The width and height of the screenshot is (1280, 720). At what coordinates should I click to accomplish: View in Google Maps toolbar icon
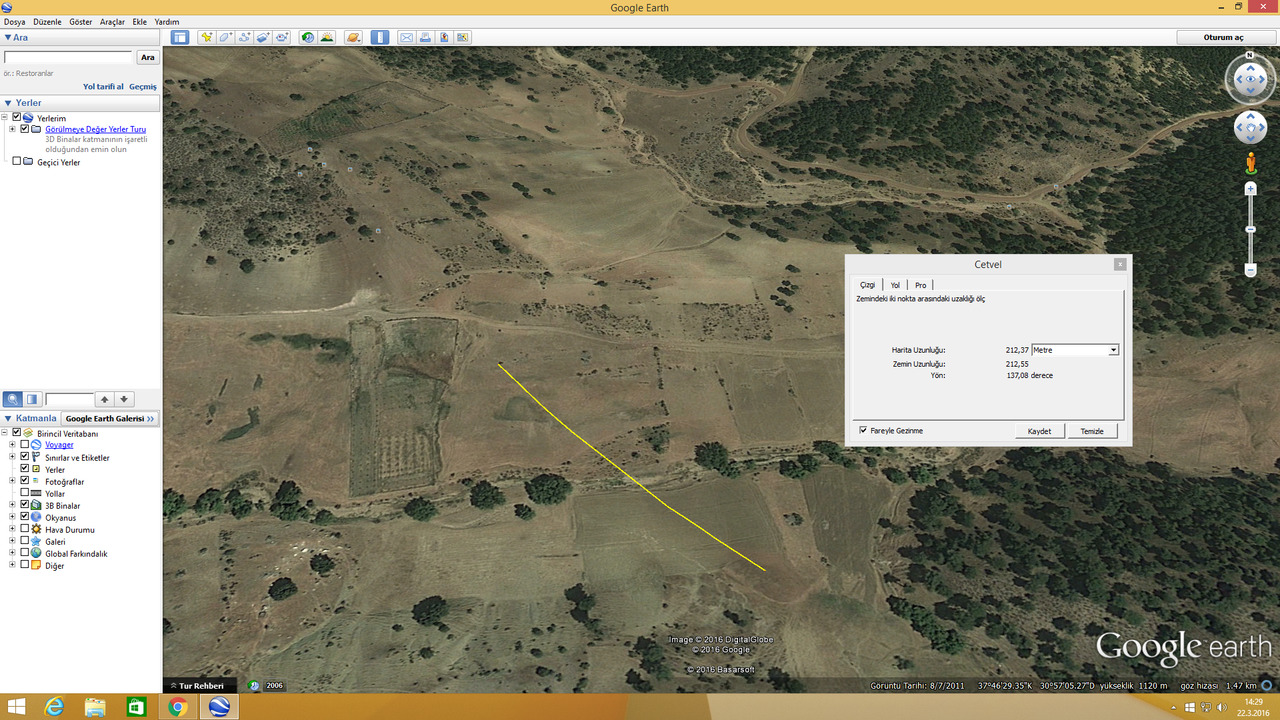pyautogui.click(x=463, y=37)
